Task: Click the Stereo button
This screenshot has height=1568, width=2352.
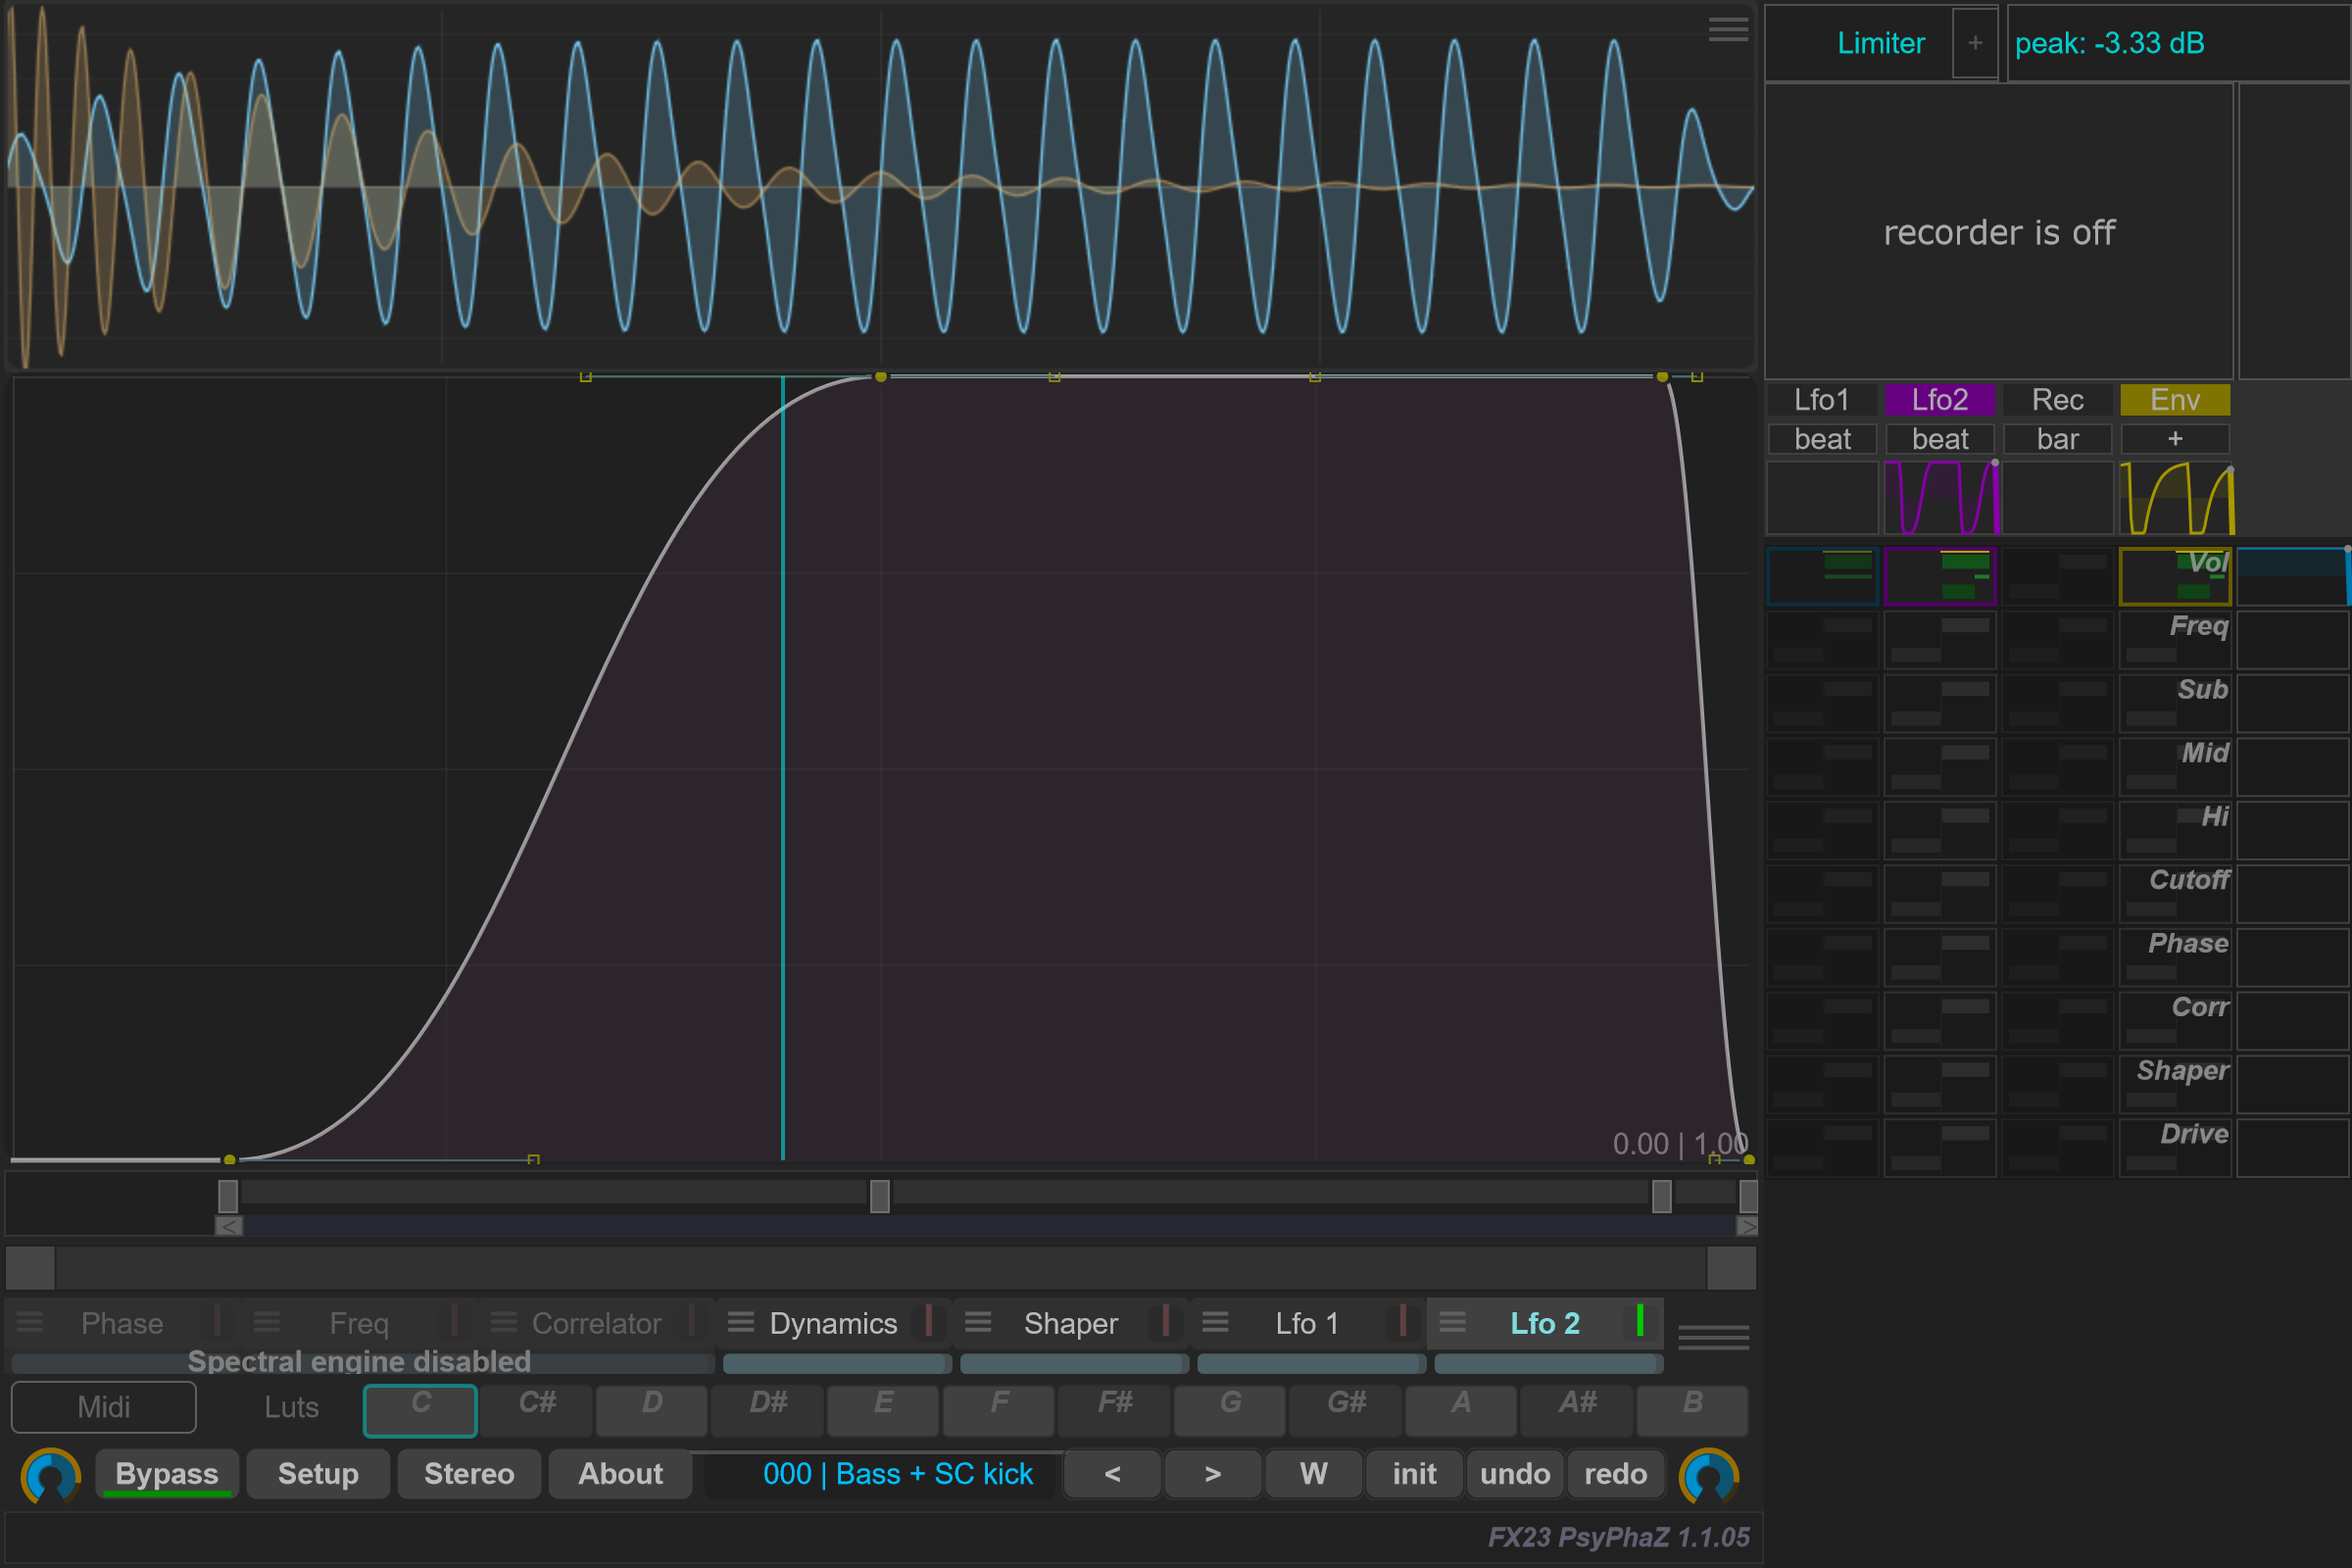Action: tap(469, 1474)
